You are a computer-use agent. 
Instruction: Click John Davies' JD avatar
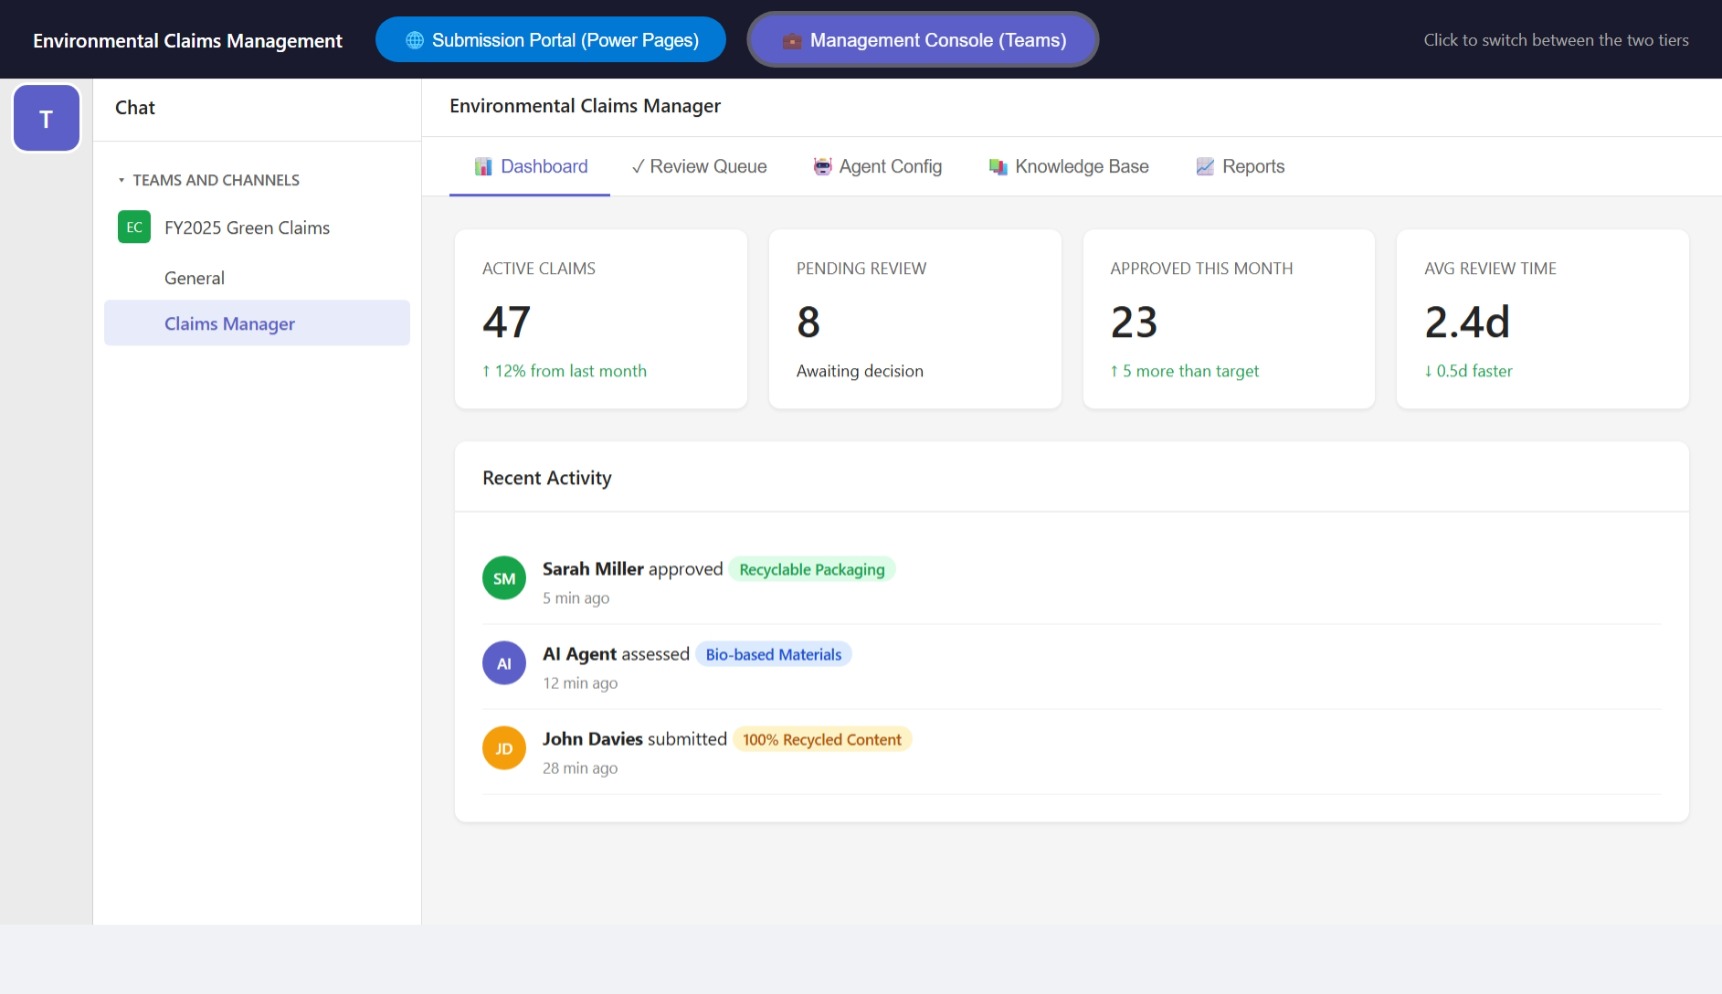click(504, 748)
